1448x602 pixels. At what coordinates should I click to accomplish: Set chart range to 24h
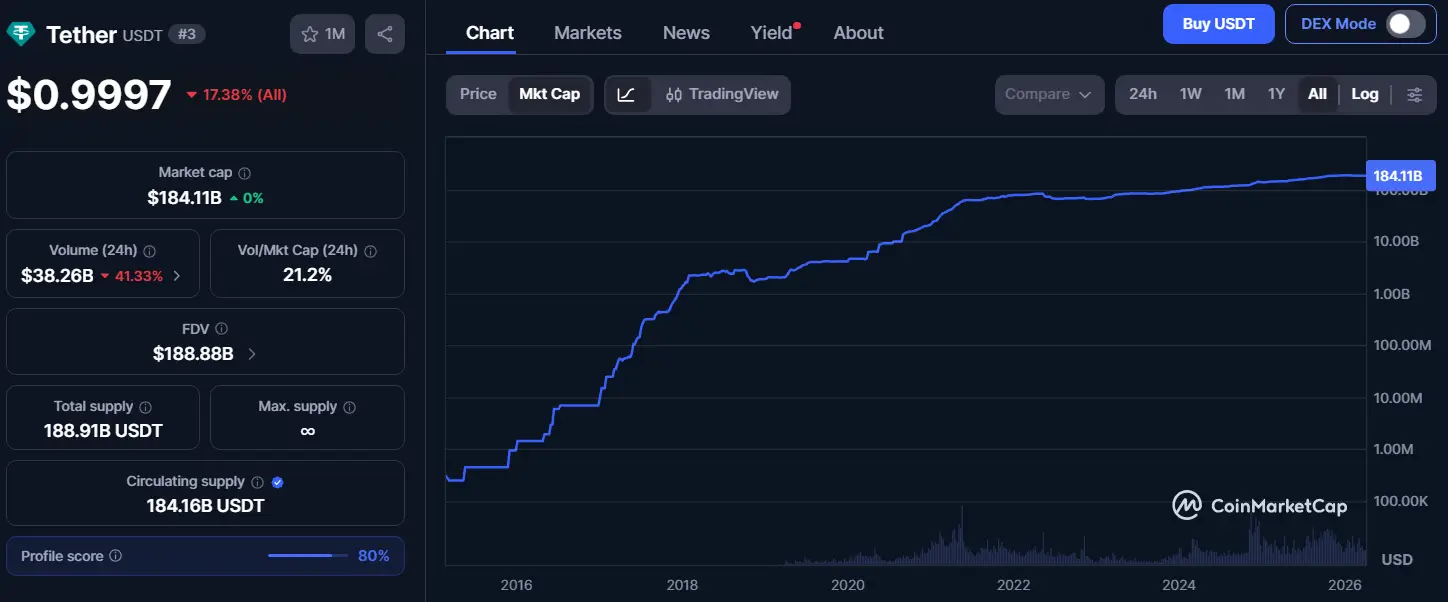(1143, 94)
